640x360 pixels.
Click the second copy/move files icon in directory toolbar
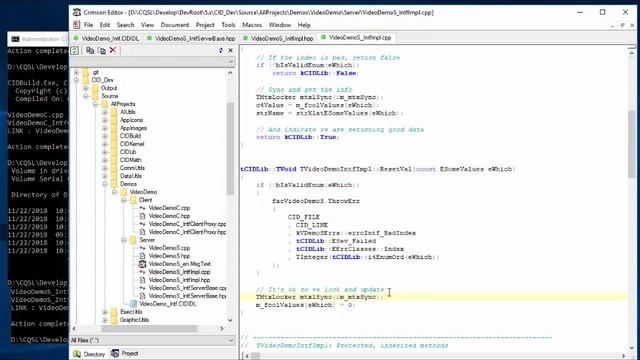(102, 50)
